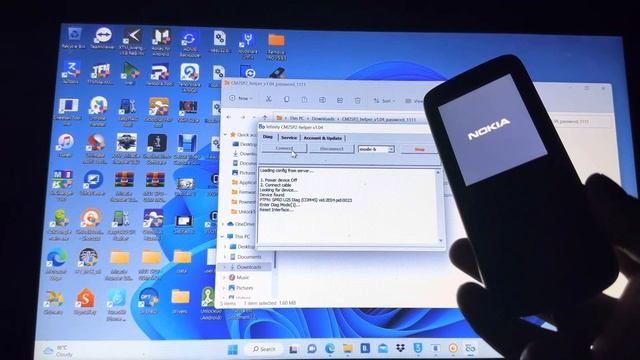Click the 'Loading config from server...' log line

click(x=287, y=171)
